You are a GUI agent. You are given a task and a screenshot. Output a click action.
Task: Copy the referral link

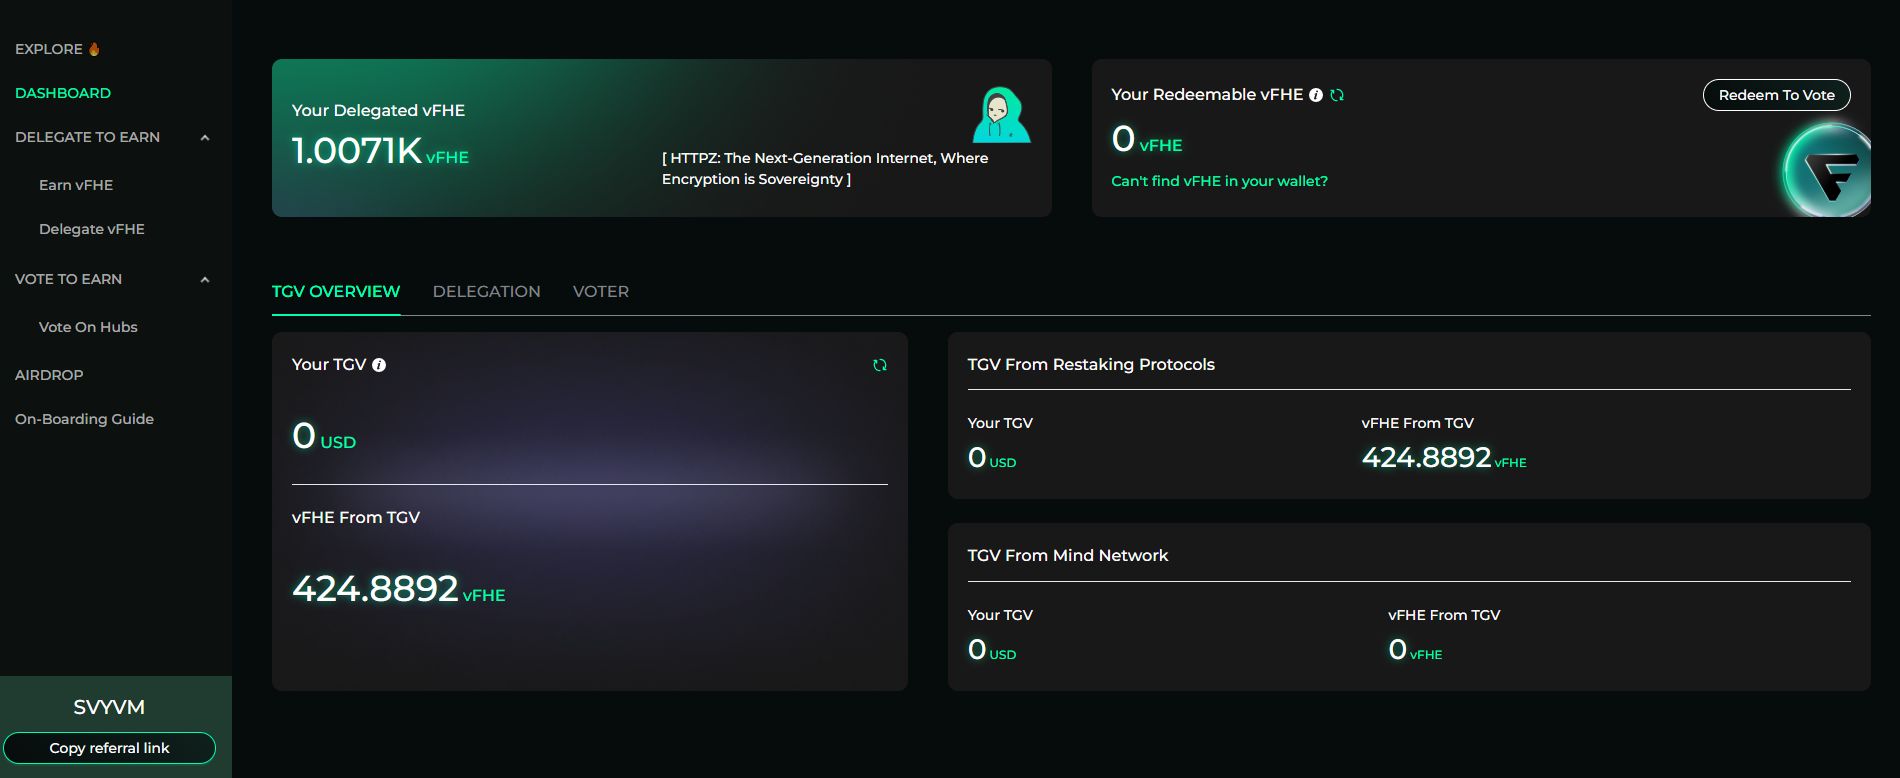tap(110, 748)
